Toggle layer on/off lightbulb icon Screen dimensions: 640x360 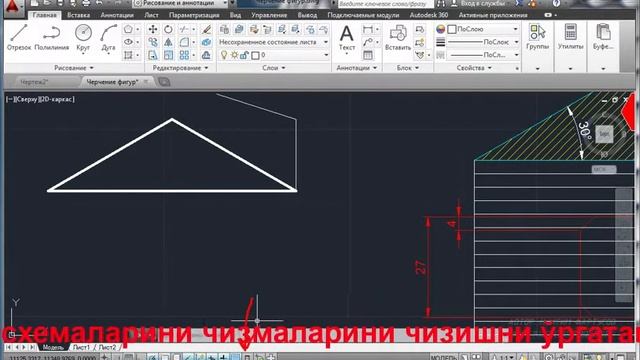coord(224,55)
